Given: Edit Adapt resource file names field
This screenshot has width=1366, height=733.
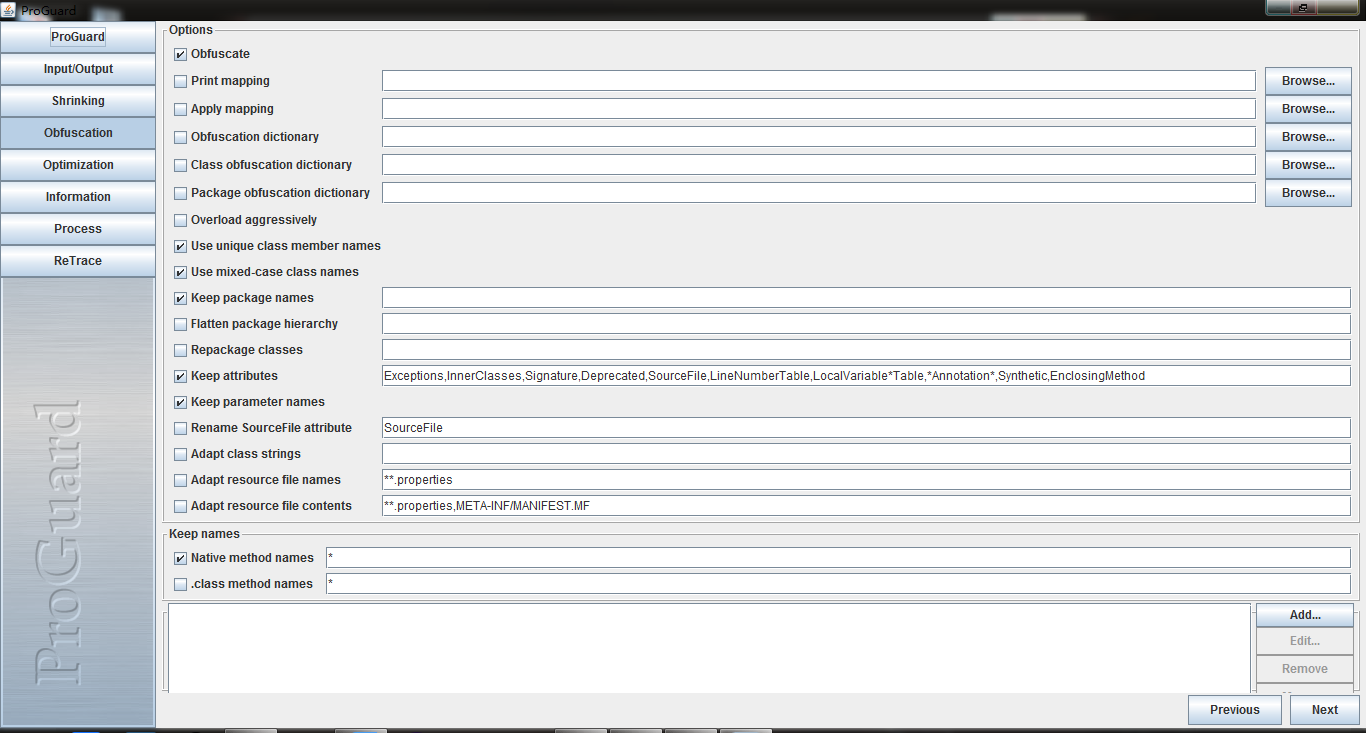Looking at the screenshot, I should (866, 480).
